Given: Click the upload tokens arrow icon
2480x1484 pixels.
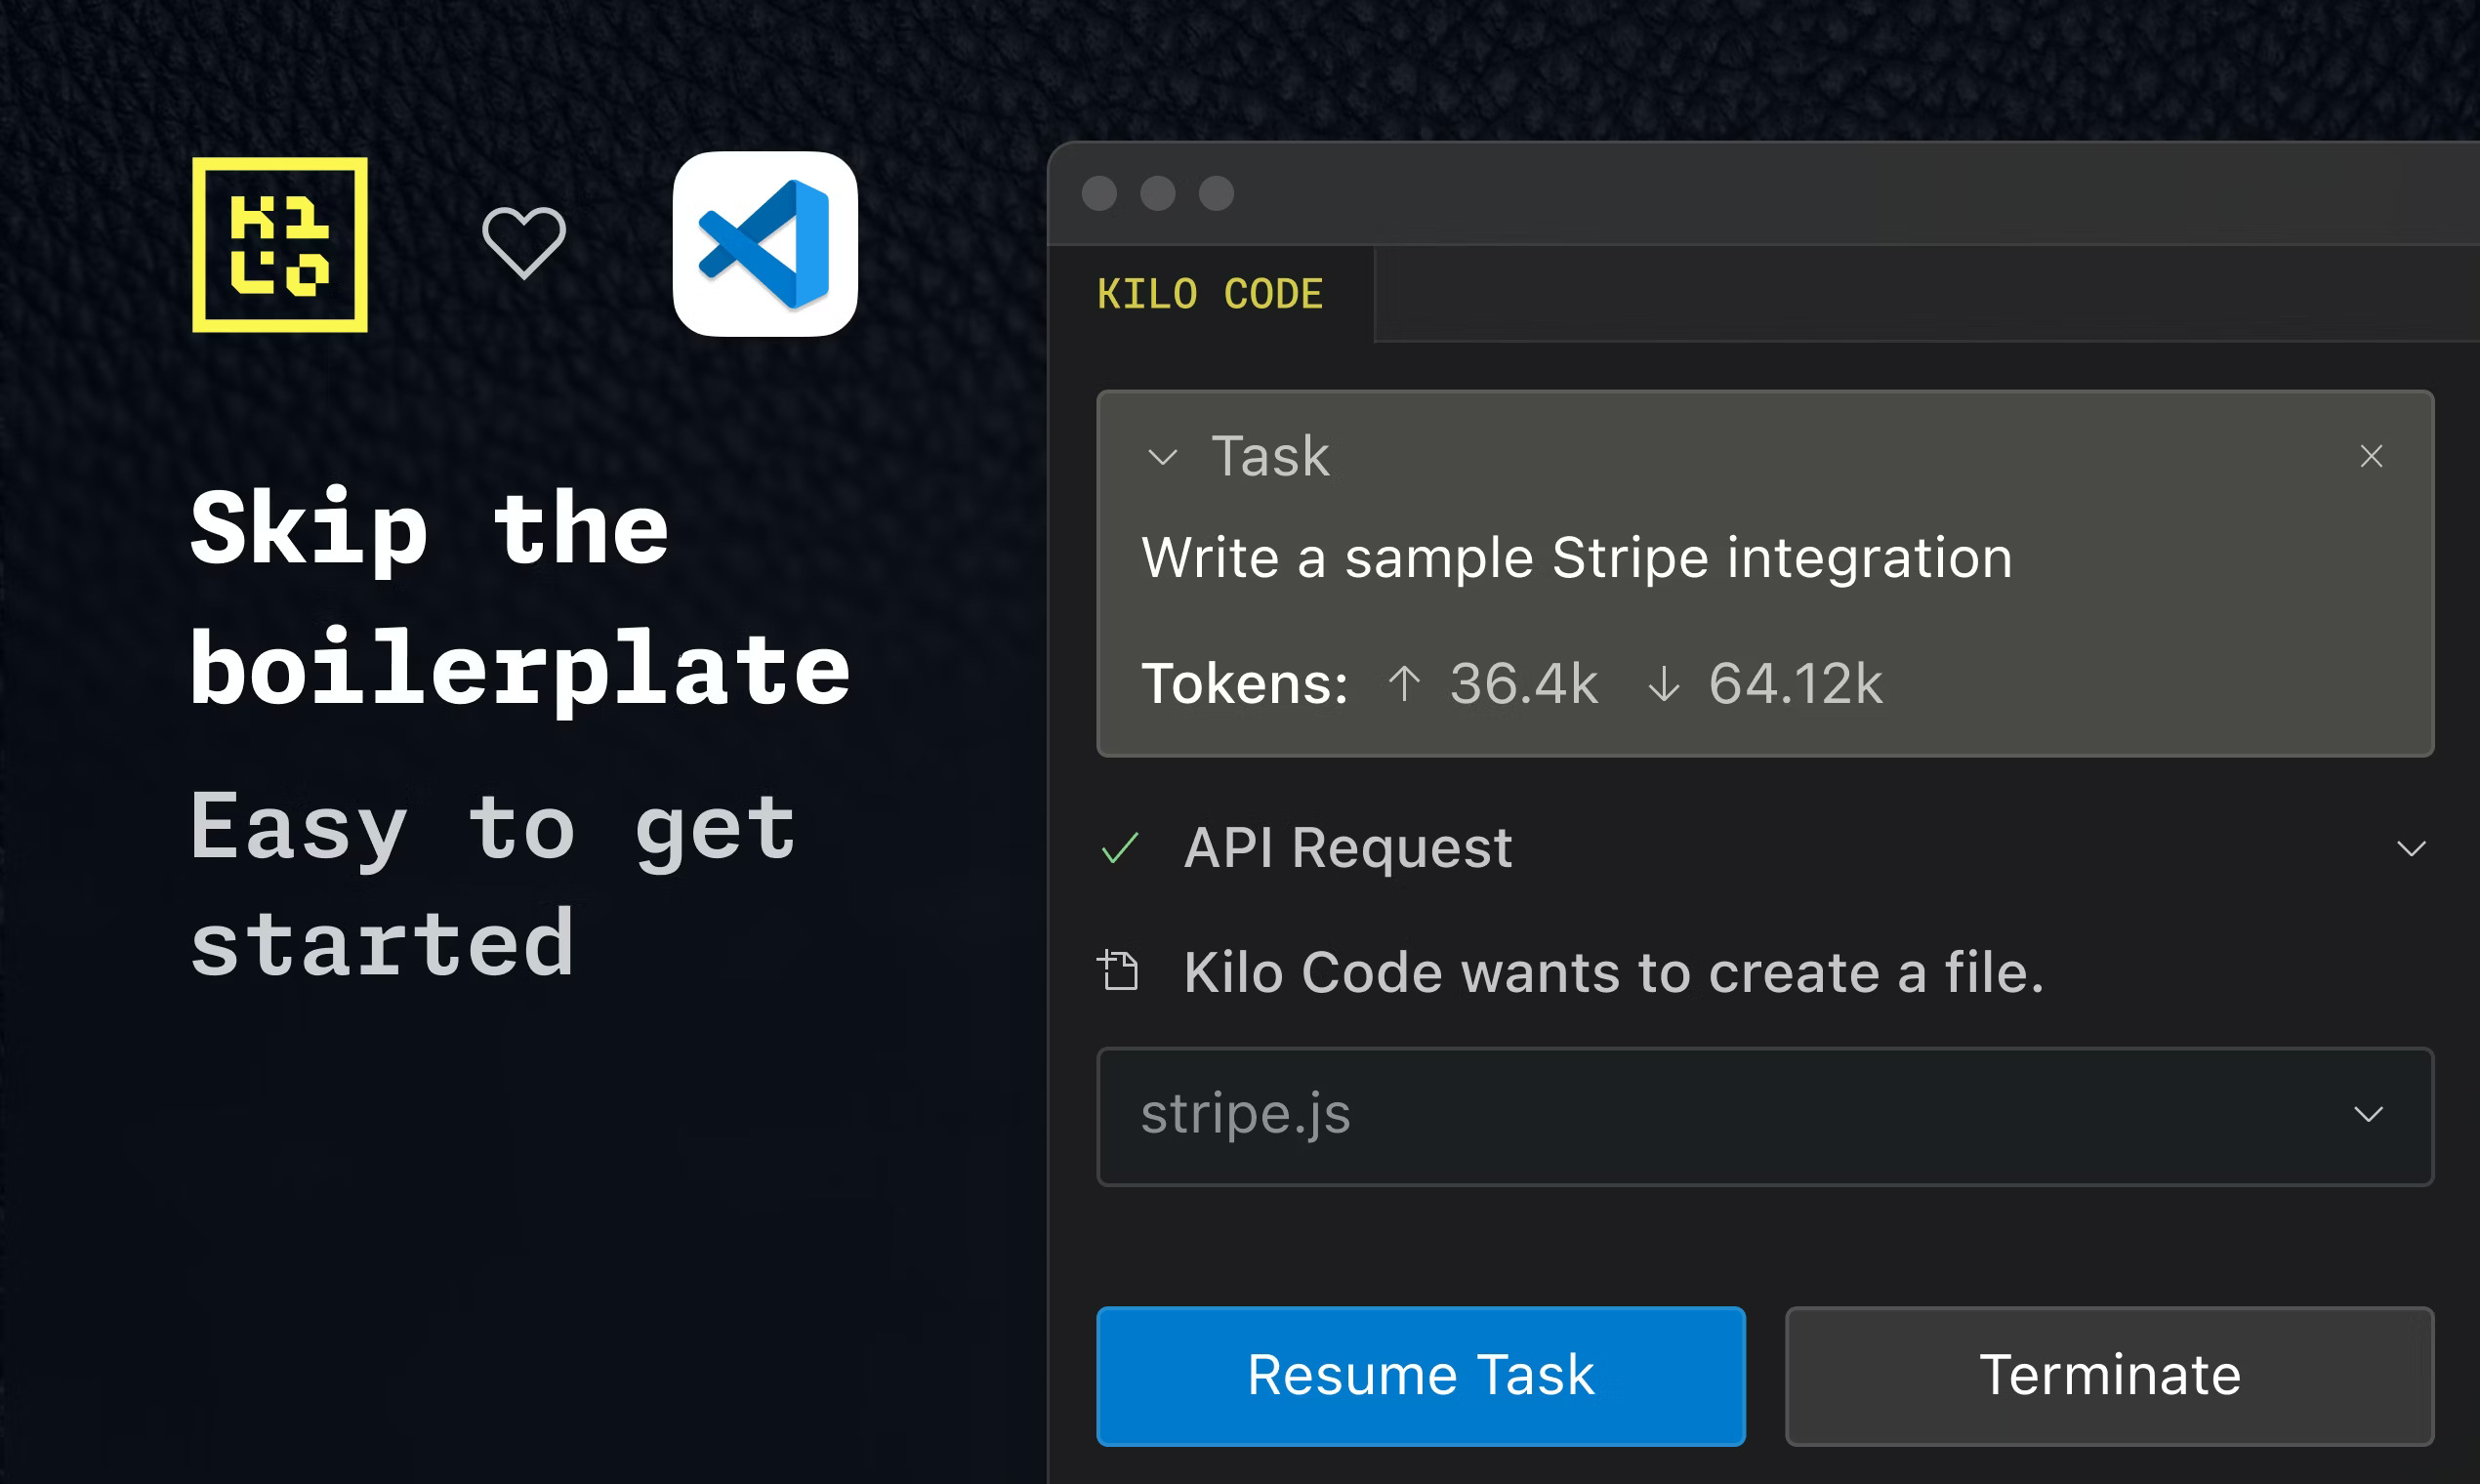Looking at the screenshot, I should (1404, 684).
